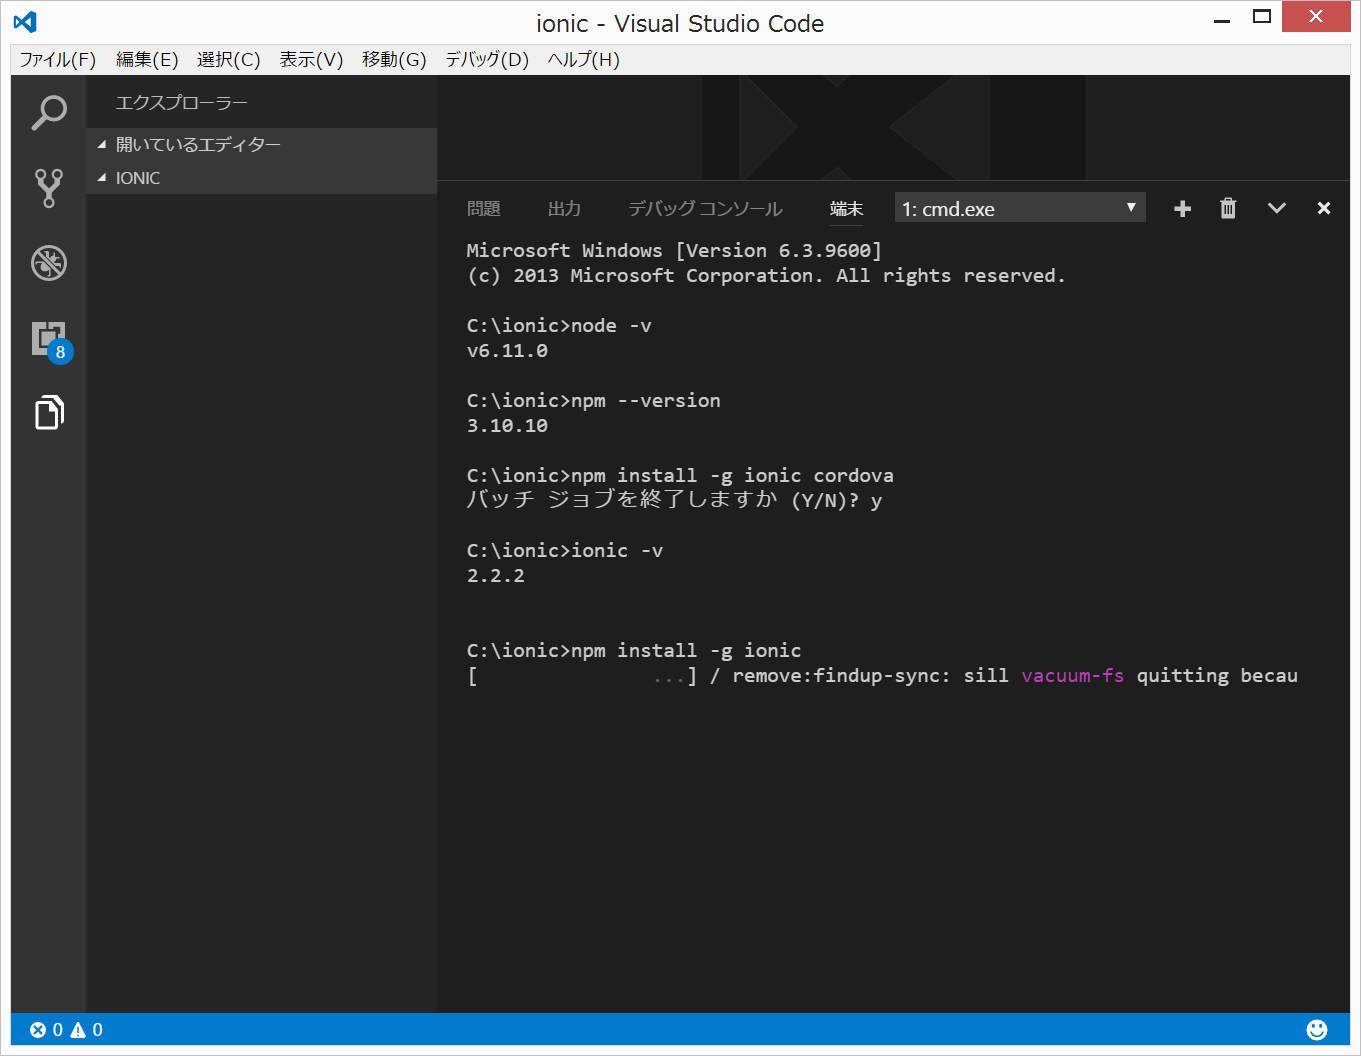This screenshot has width=1361, height=1056.
Task: Kill terminal using trash can icon
Action: click(1228, 208)
